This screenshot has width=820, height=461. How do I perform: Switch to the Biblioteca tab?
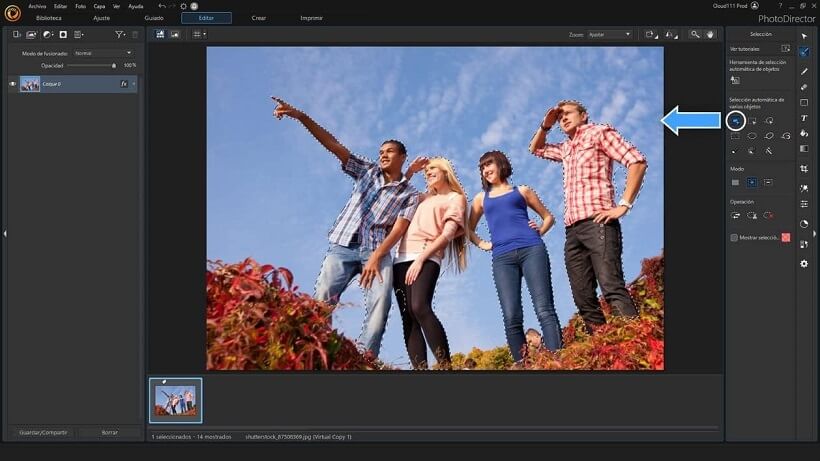click(x=49, y=18)
